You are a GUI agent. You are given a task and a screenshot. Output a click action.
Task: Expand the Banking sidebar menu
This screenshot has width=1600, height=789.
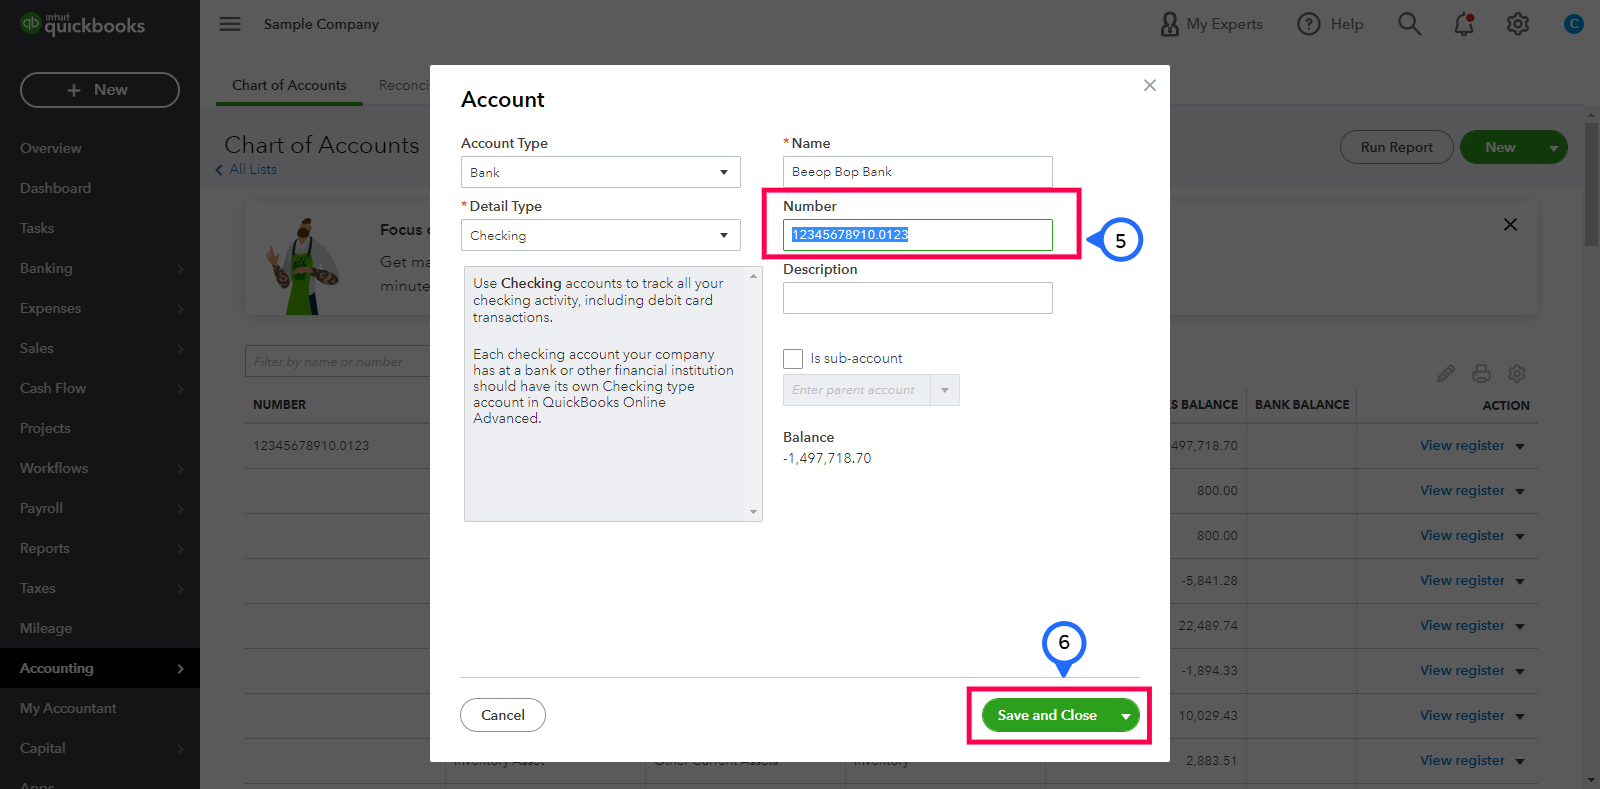pos(100,268)
